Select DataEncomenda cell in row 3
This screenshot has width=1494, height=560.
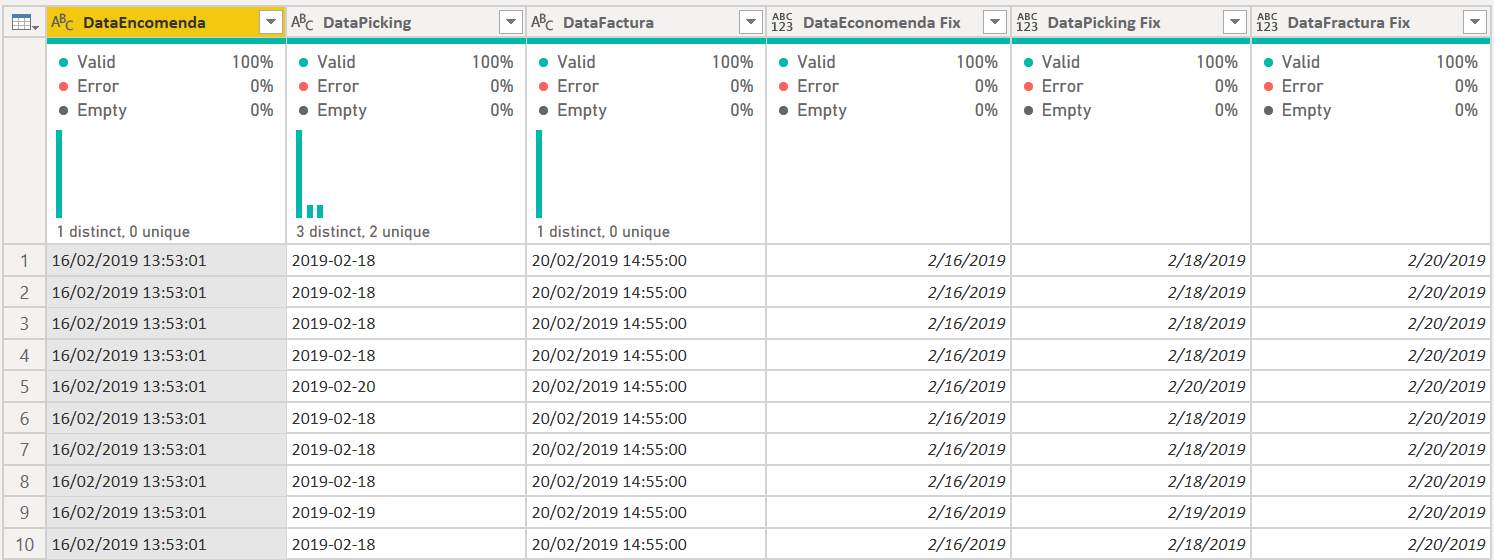(x=166, y=324)
